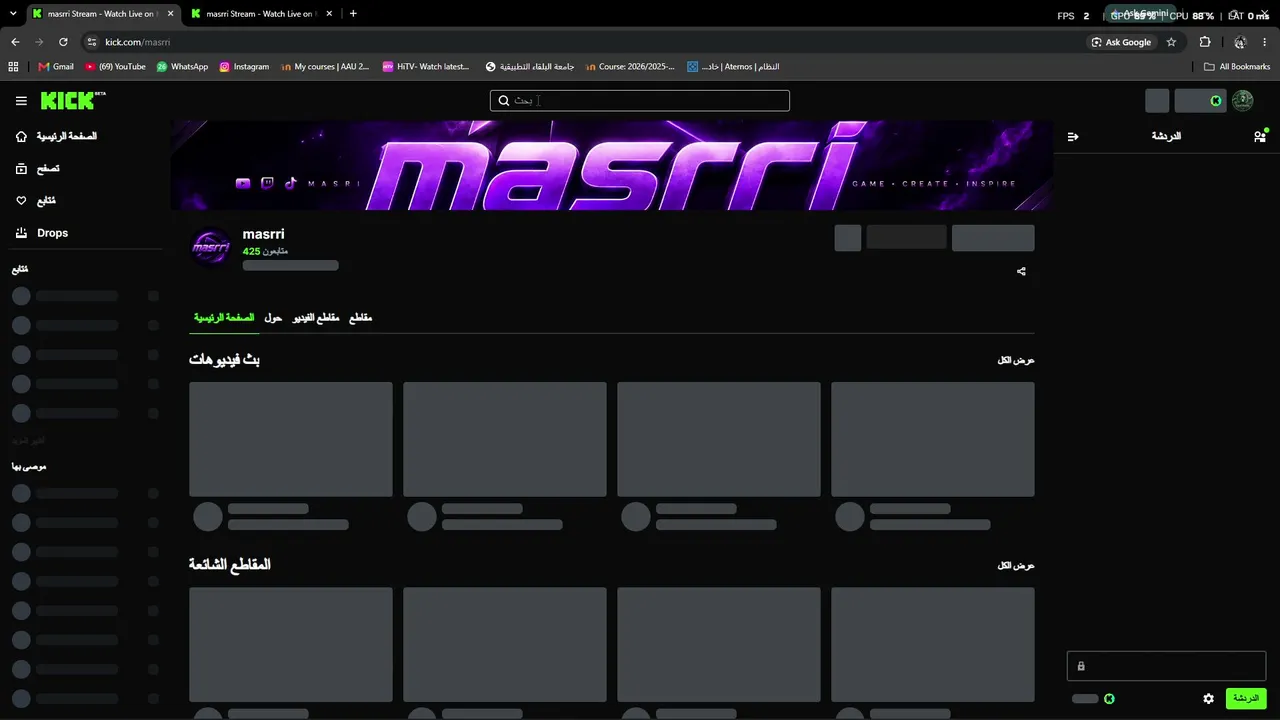The image size is (1280, 720).
Task: Click the masrri channel banner
Action: [x=611, y=166]
